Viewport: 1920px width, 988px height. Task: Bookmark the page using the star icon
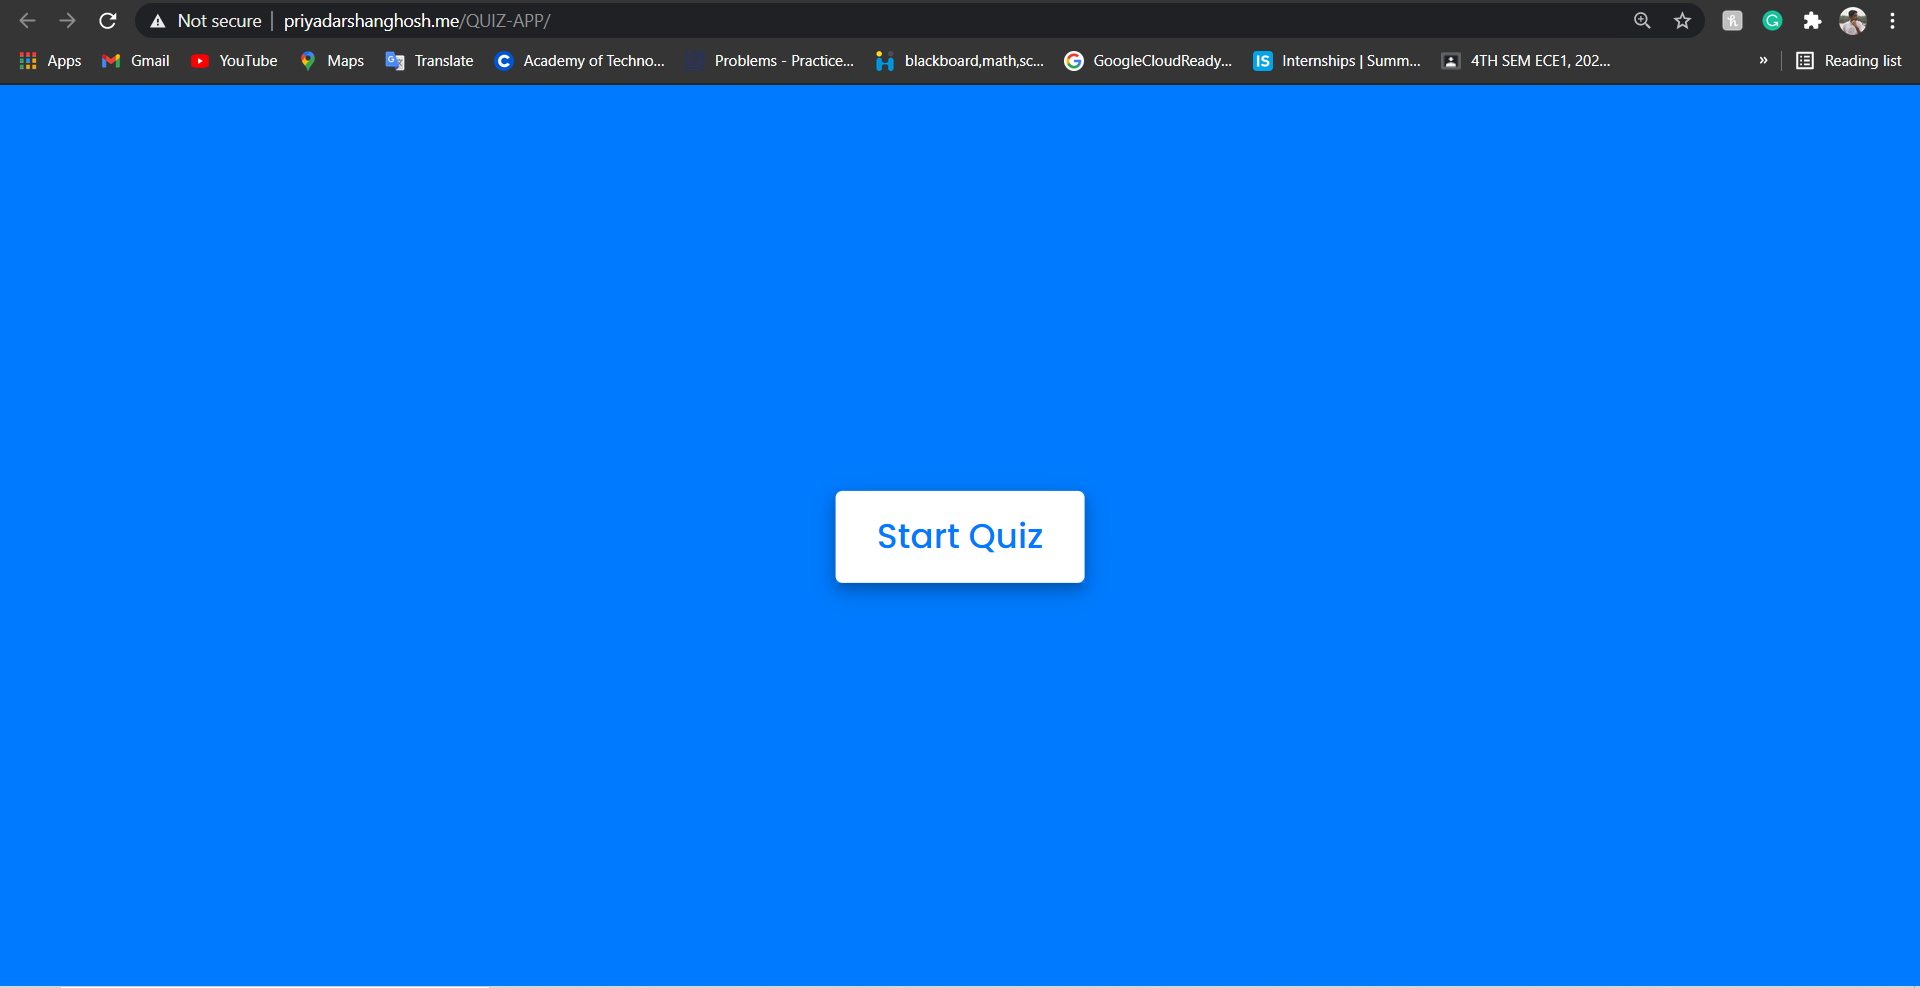coord(1682,20)
